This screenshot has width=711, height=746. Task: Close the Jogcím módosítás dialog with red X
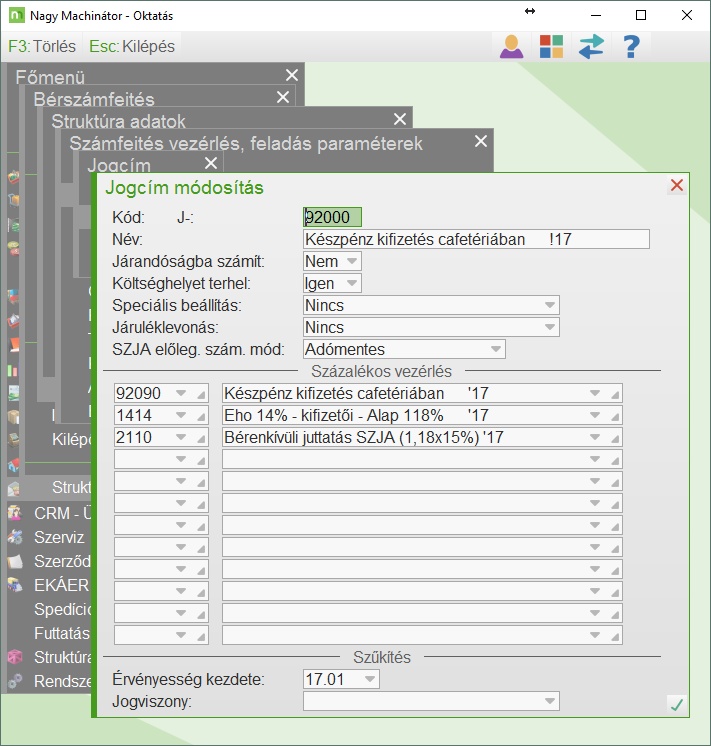pyautogui.click(x=677, y=186)
